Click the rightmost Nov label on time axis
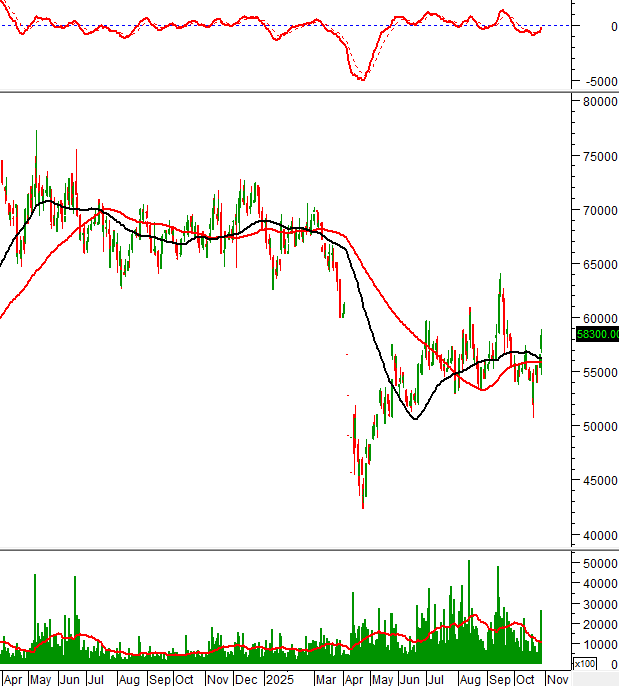The image size is (619, 686). coord(557,679)
